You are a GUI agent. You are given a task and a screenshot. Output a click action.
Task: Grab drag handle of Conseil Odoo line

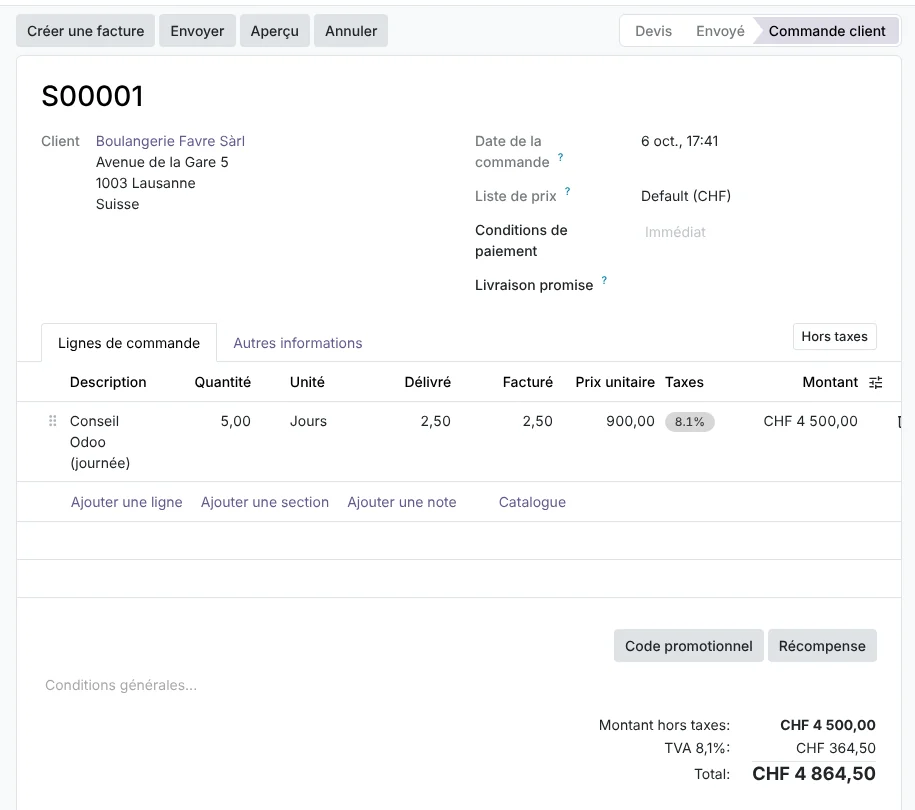point(53,421)
